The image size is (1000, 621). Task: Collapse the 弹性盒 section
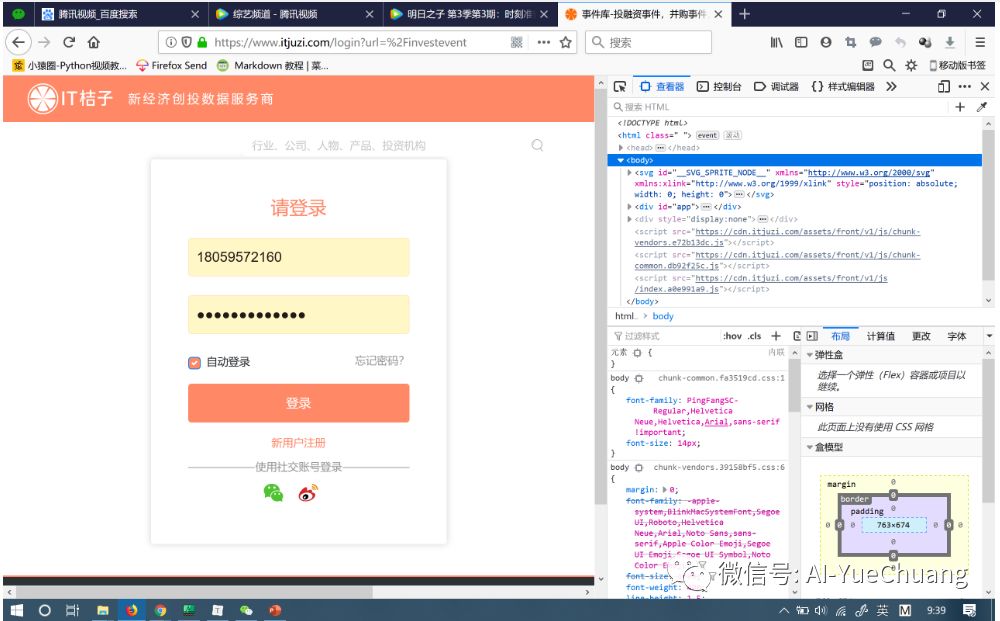811,354
